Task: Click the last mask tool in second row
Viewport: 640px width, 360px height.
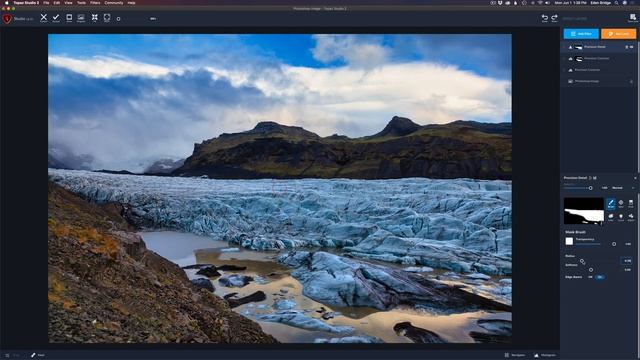Action: click(x=631, y=217)
